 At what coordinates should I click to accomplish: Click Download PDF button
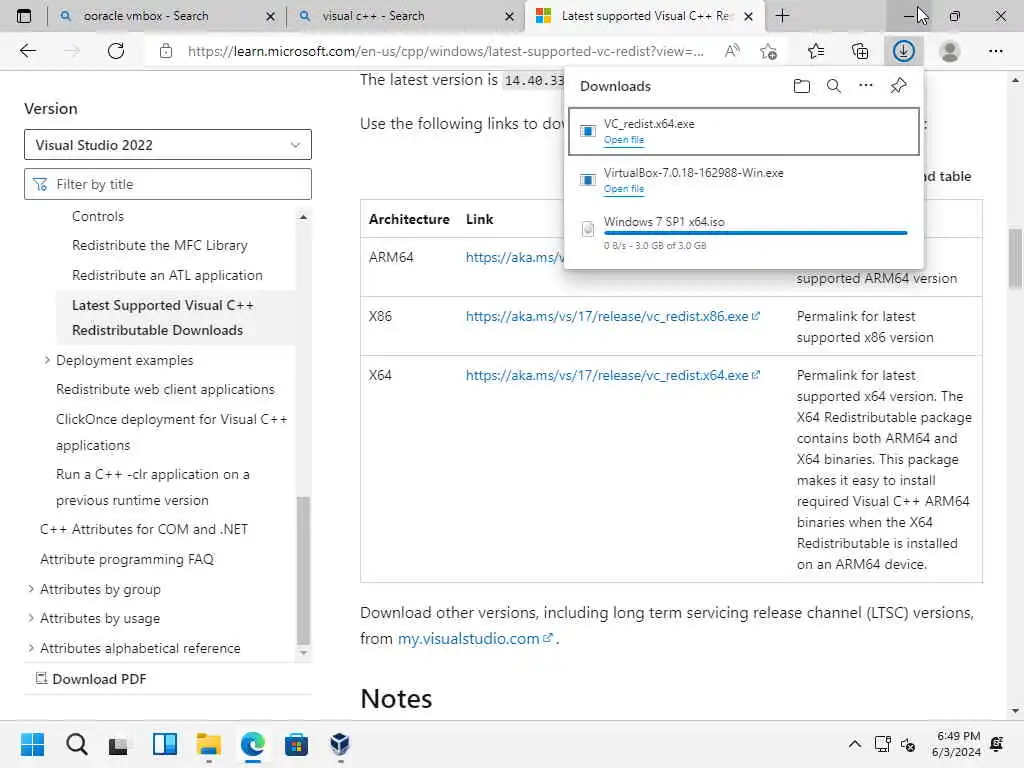click(x=91, y=679)
